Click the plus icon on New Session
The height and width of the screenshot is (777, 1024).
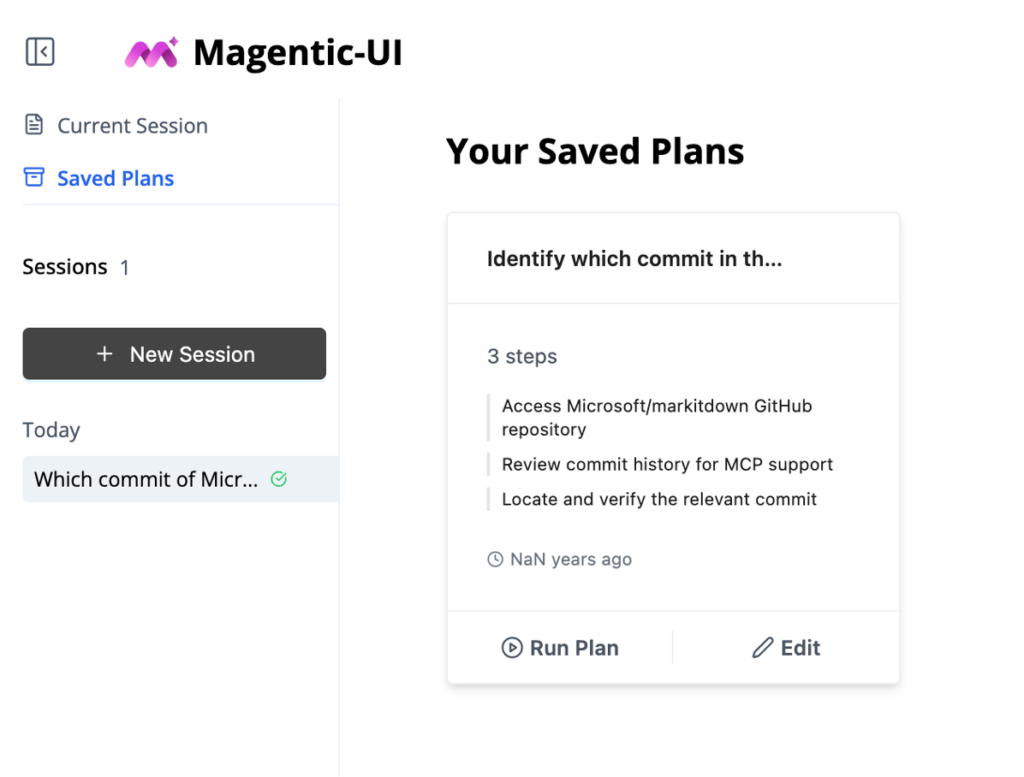[103, 353]
